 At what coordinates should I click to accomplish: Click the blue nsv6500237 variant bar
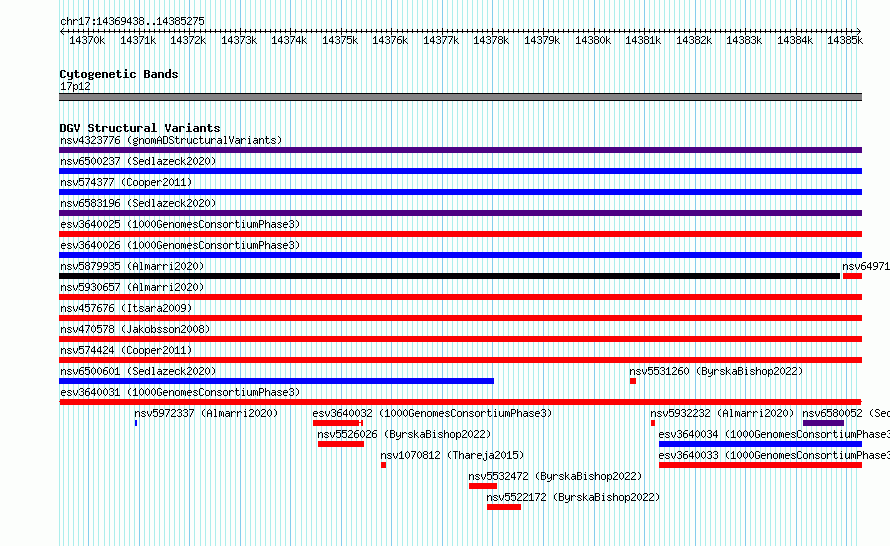(460, 171)
